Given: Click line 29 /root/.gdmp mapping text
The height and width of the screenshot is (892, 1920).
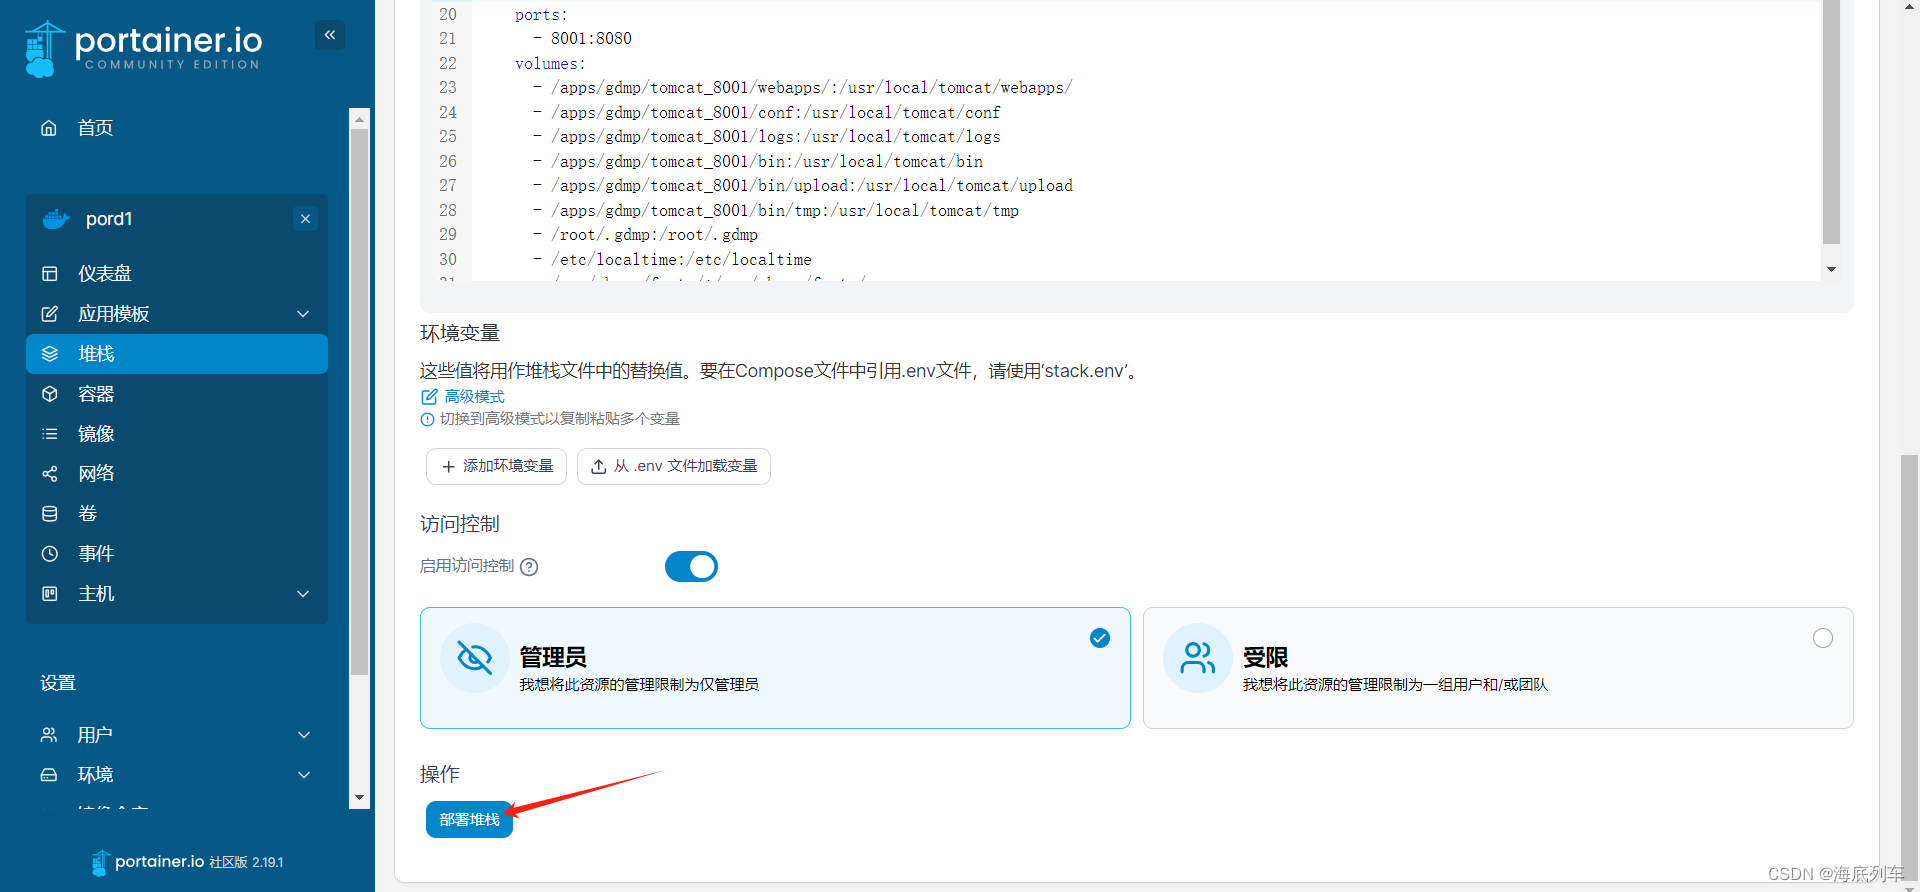Looking at the screenshot, I should click(x=654, y=235).
